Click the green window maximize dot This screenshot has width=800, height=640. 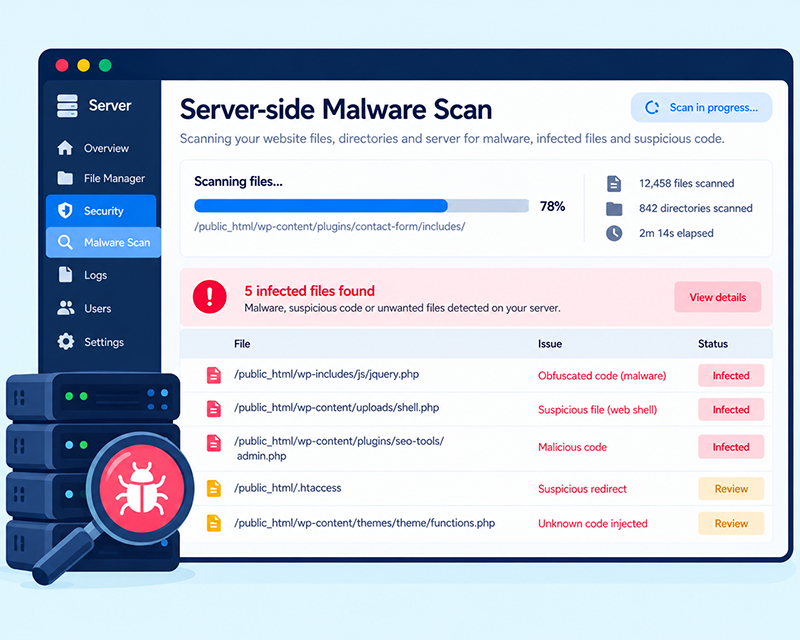105,65
